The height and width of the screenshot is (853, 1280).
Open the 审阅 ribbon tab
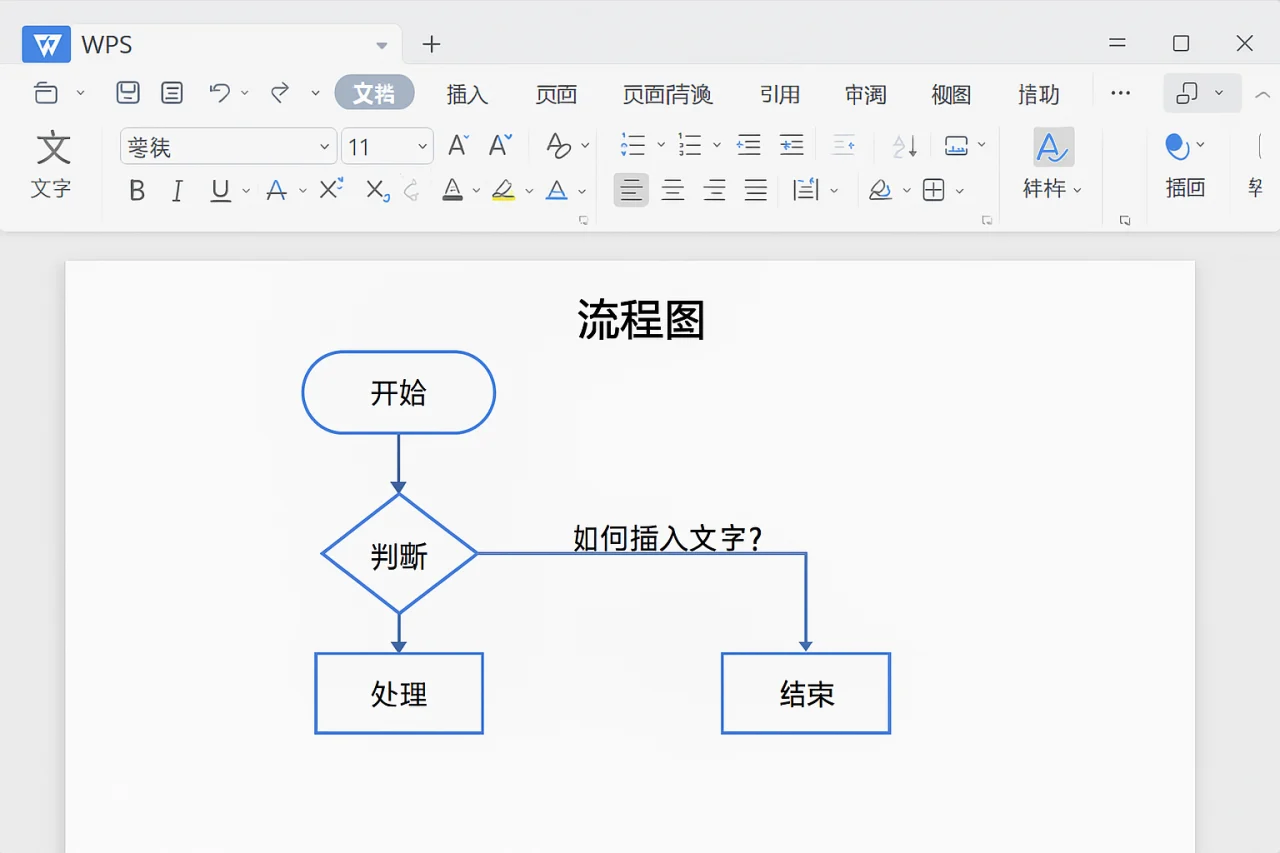pos(866,94)
